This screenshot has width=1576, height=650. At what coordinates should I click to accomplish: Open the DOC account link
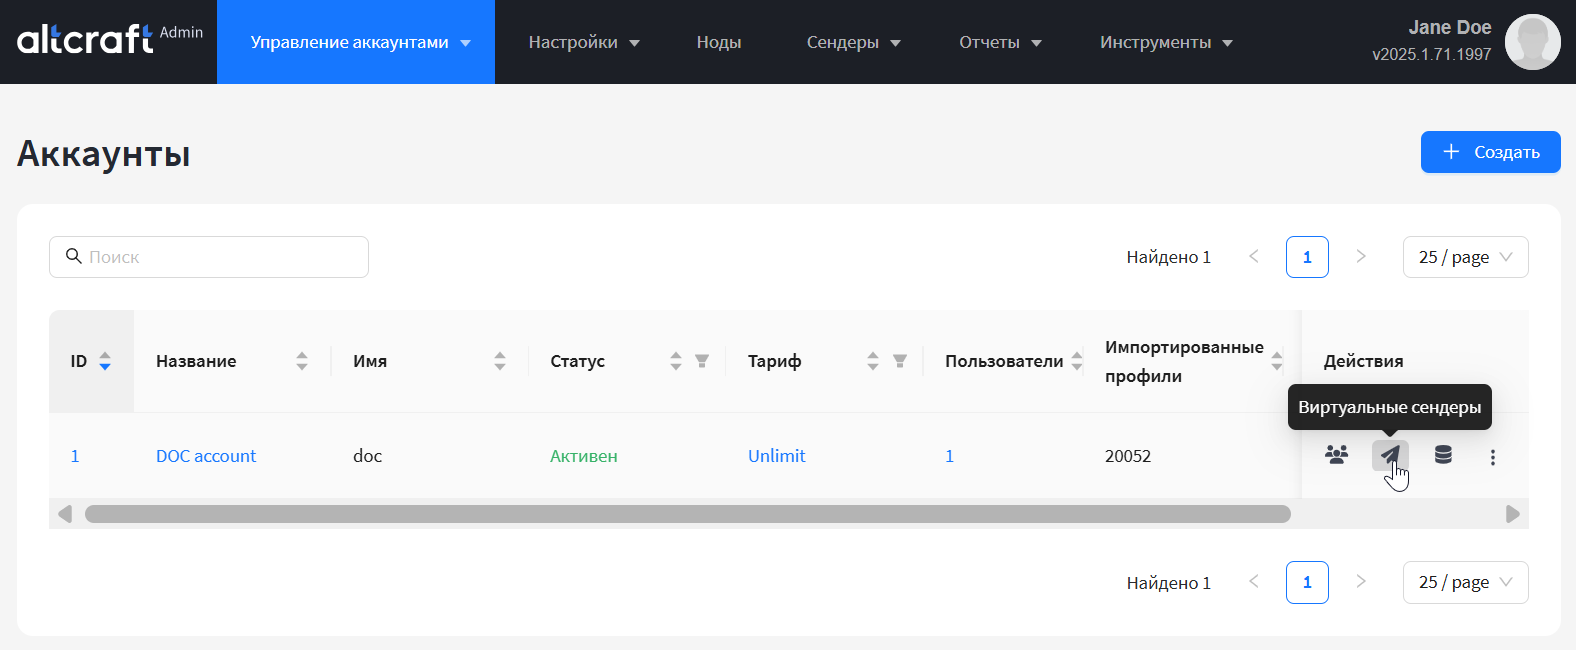coord(206,456)
